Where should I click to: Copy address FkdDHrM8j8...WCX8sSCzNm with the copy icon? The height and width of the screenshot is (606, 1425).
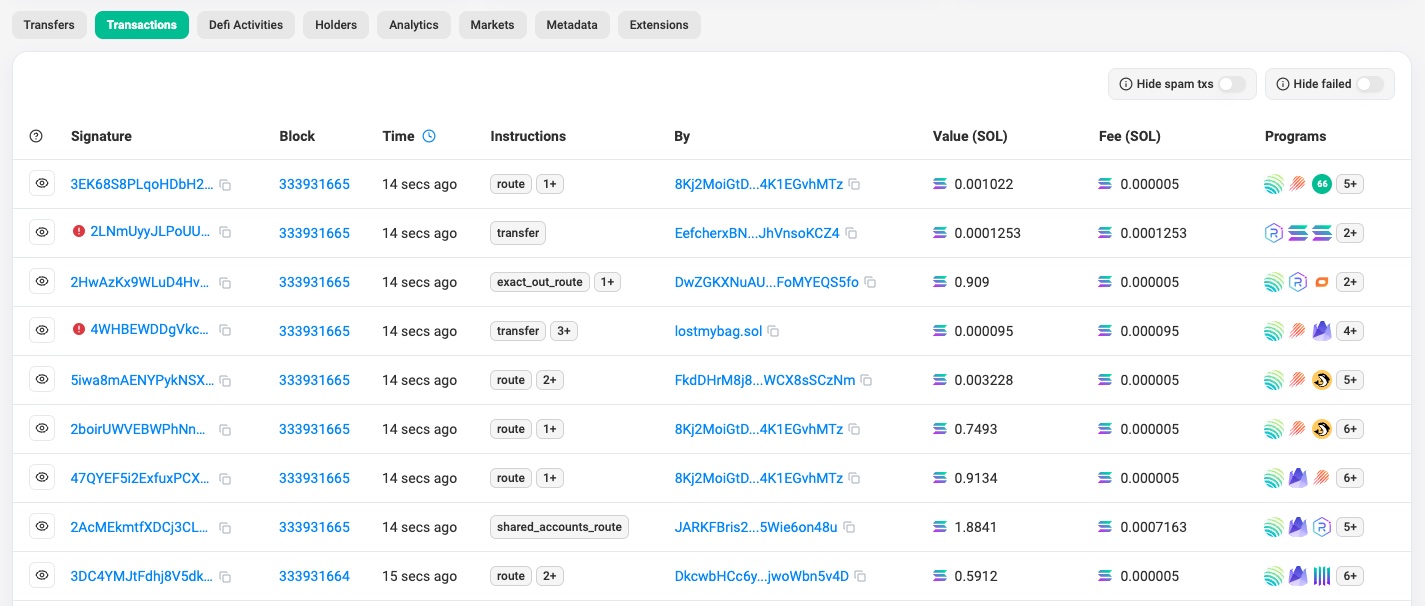point(867,381)
